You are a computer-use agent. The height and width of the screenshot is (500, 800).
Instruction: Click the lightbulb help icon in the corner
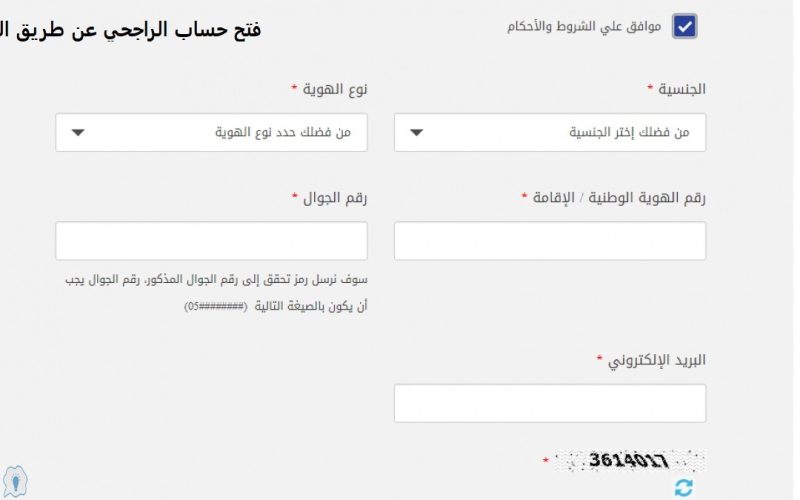click(x=15, y=481)
